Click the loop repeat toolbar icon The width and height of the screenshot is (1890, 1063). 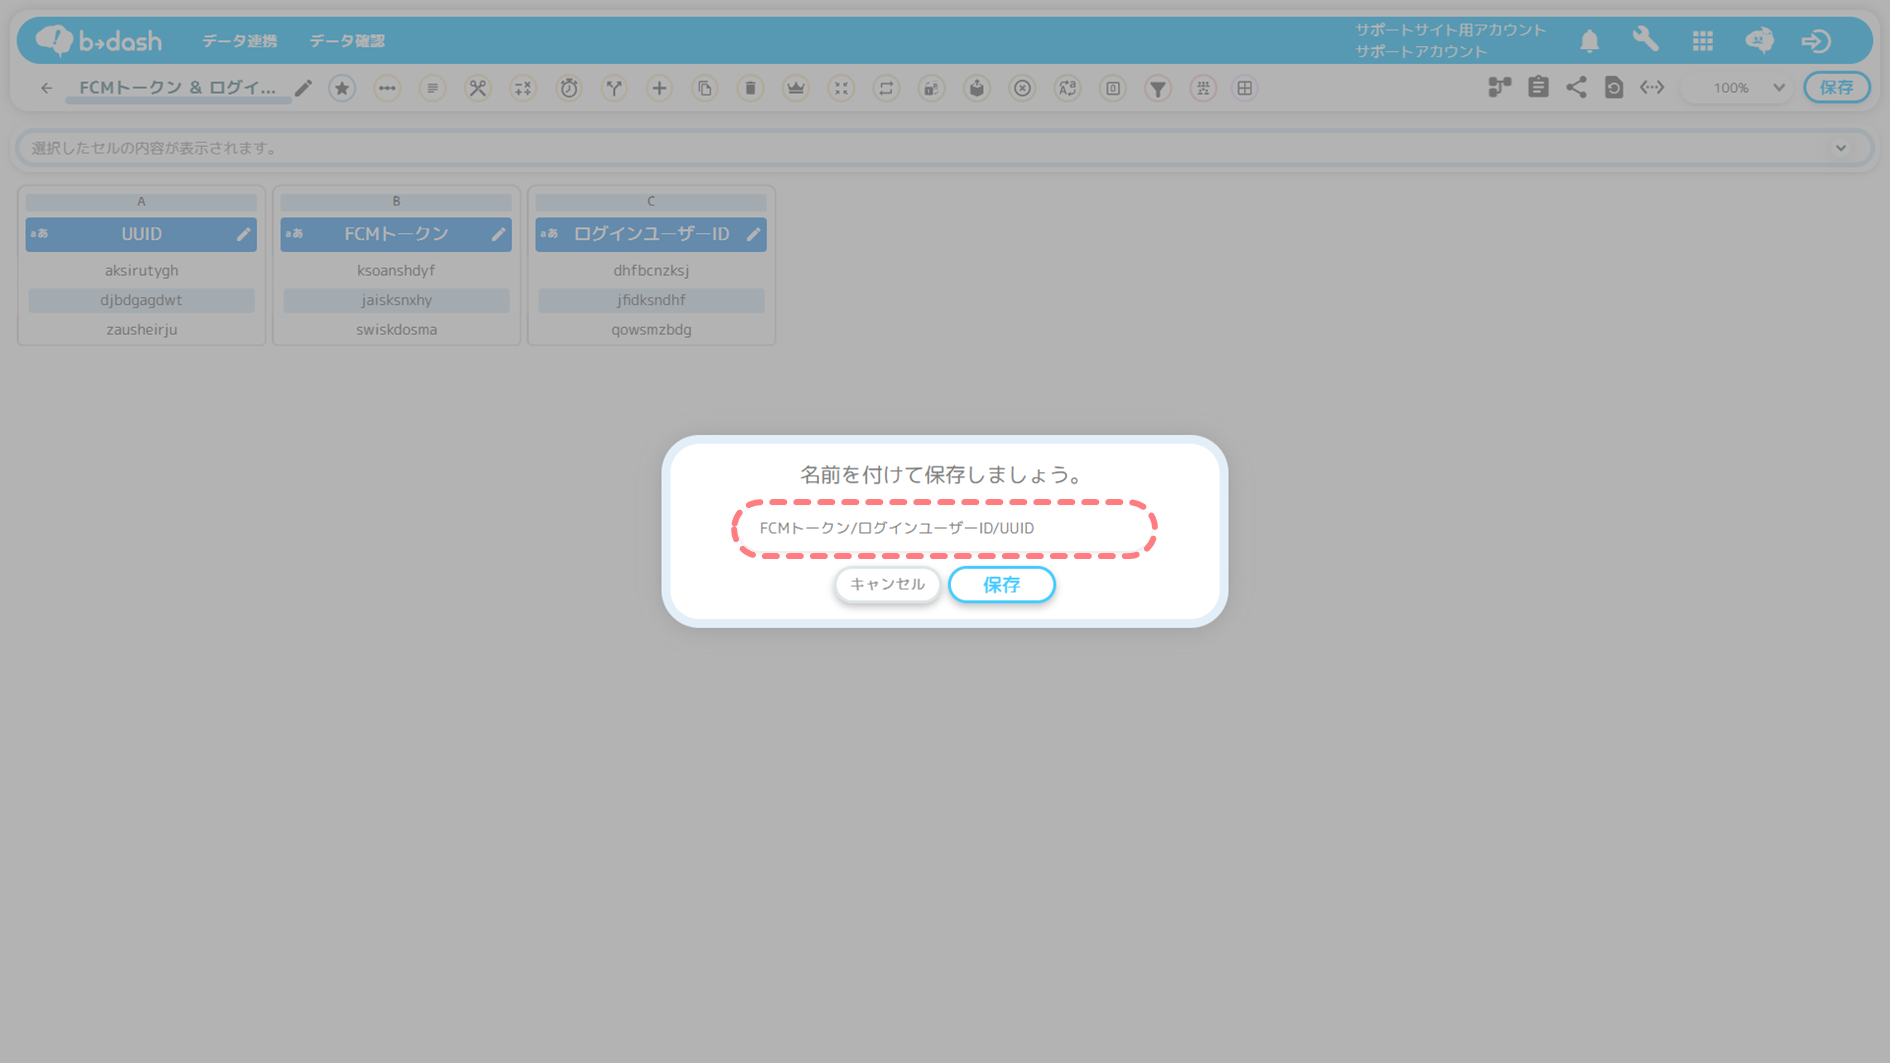coord(886,88)
